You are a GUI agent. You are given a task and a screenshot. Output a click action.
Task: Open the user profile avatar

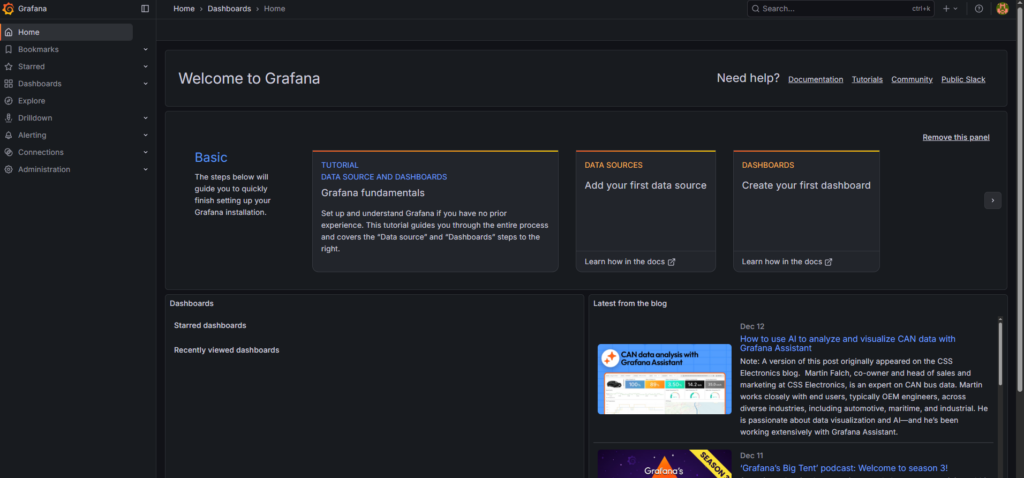1002,8
